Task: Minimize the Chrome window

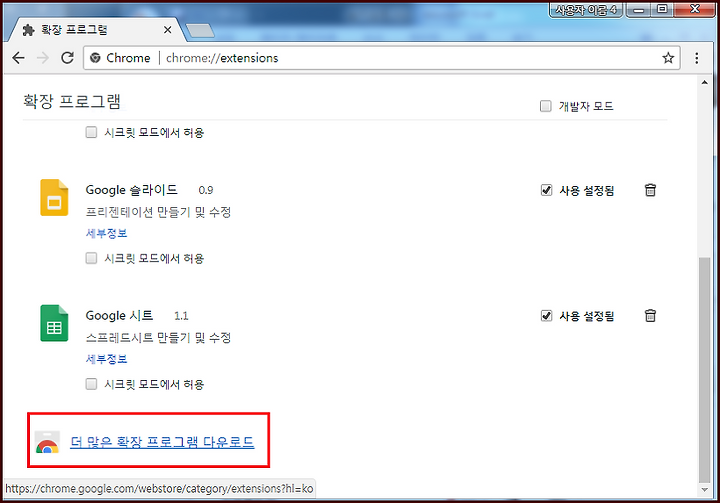Action: click(638, 9)
